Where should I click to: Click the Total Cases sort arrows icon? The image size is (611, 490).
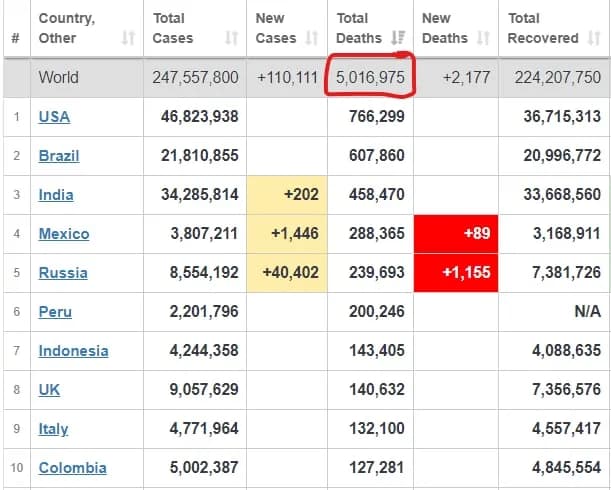click(x=231, y=38)
